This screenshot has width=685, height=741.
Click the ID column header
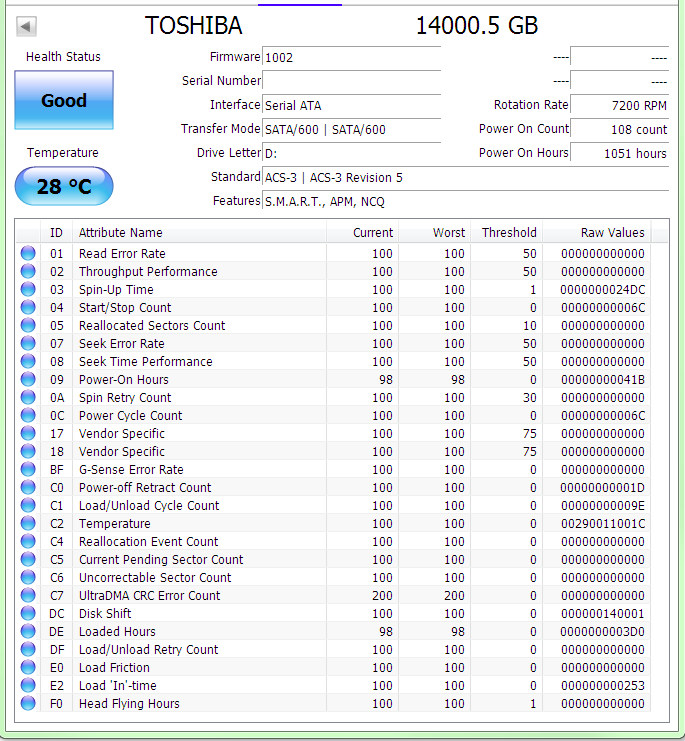click(x=56, y=233)
